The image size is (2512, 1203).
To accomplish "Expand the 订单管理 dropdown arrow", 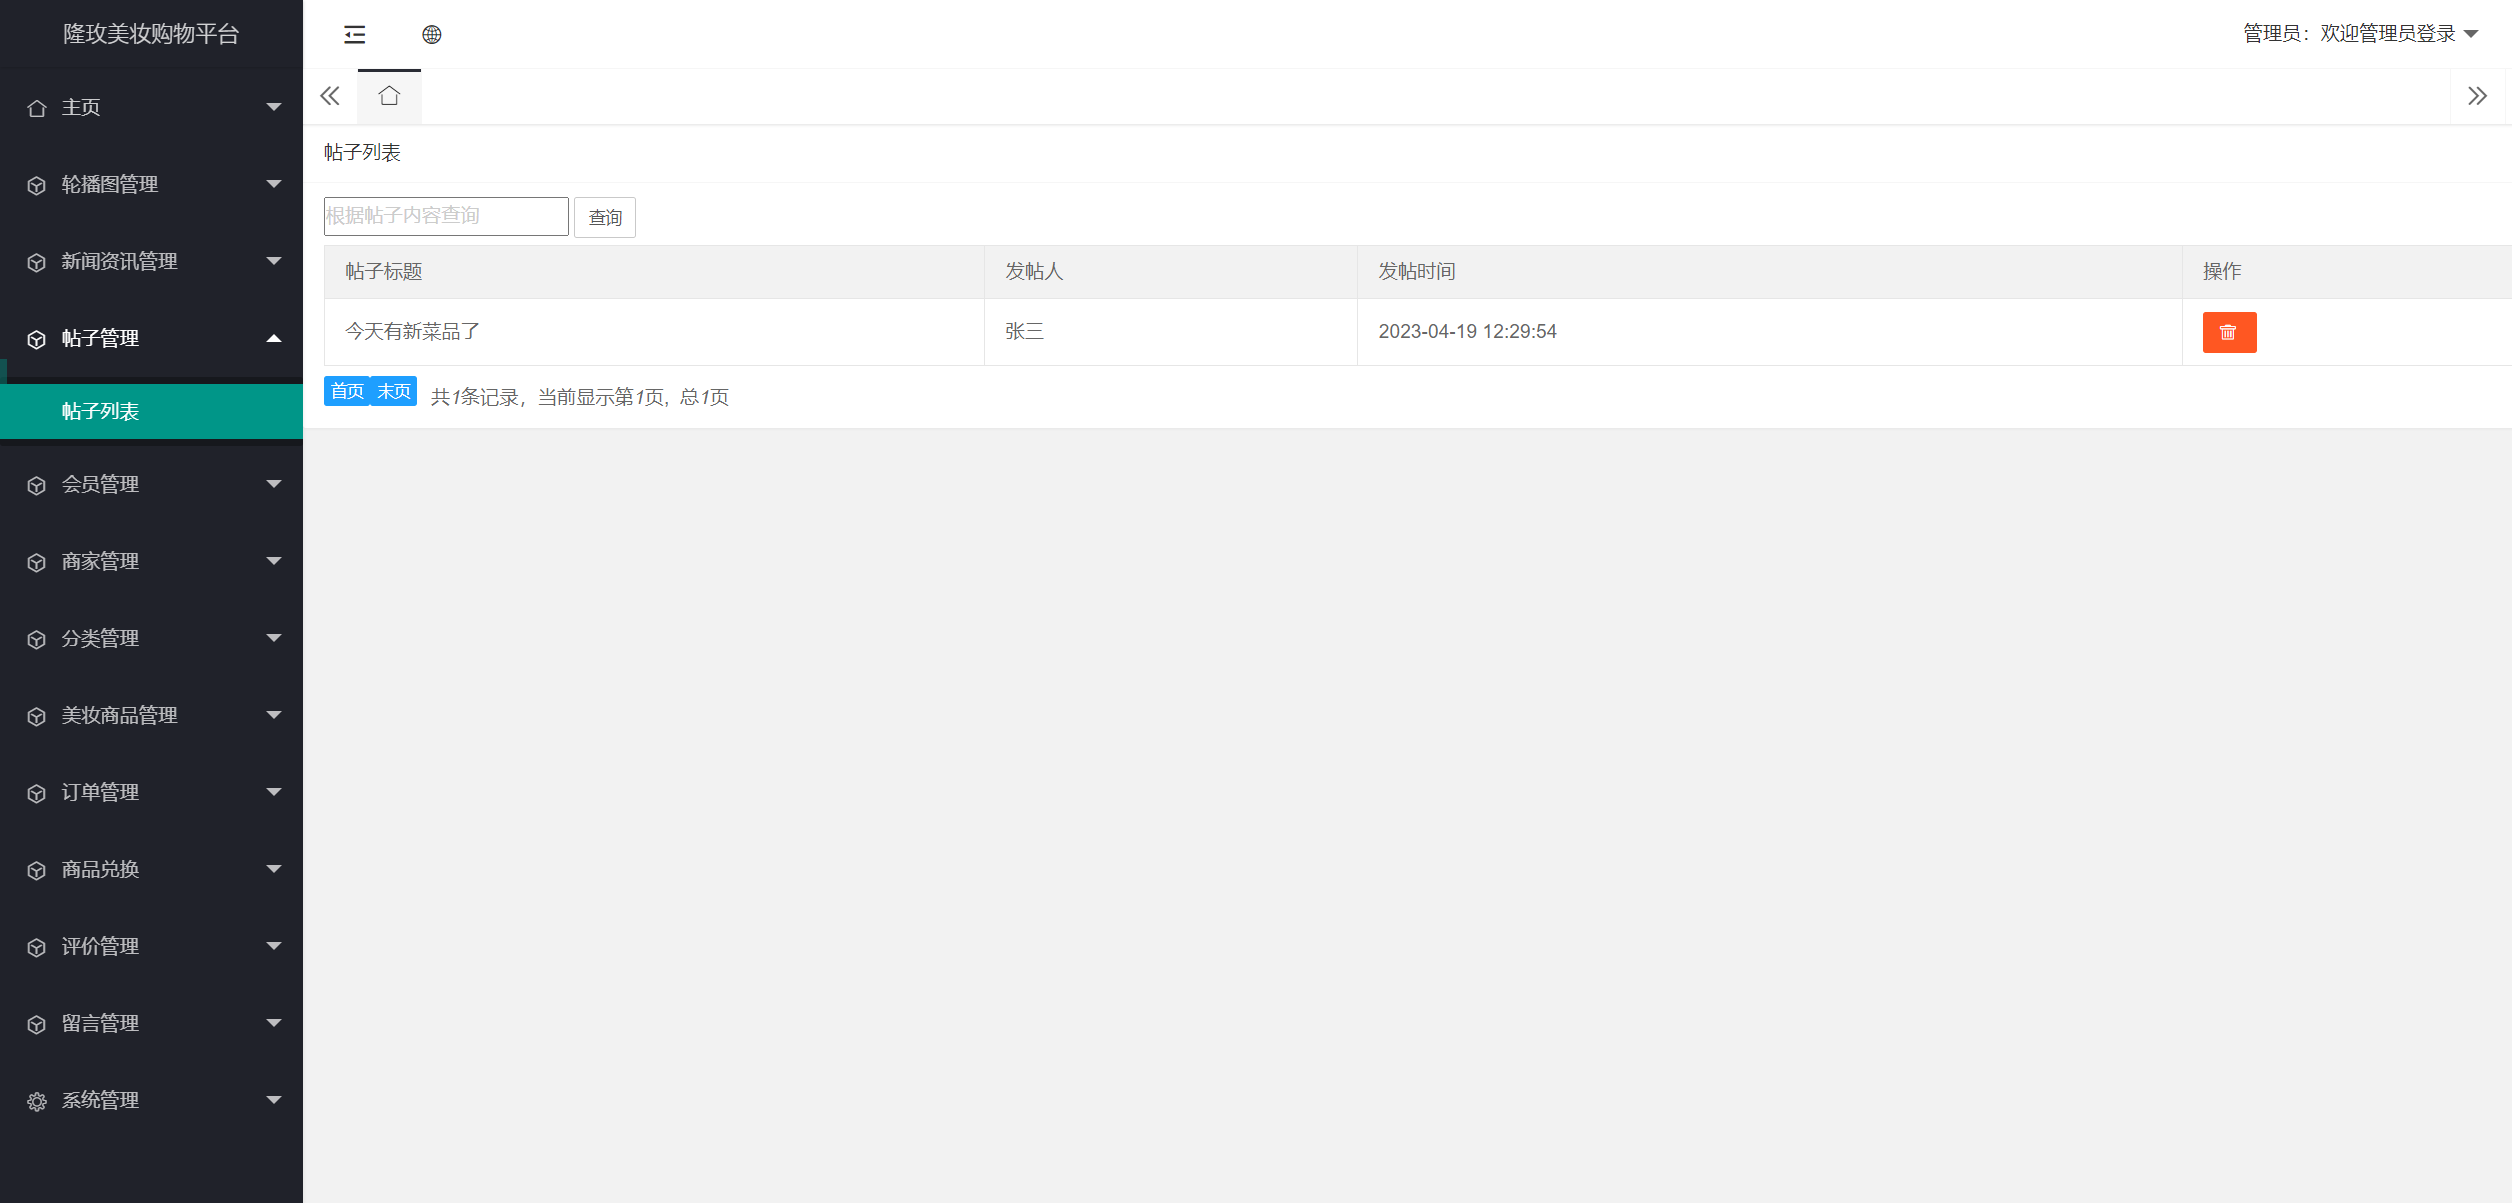I will click(x=273, y=792).
